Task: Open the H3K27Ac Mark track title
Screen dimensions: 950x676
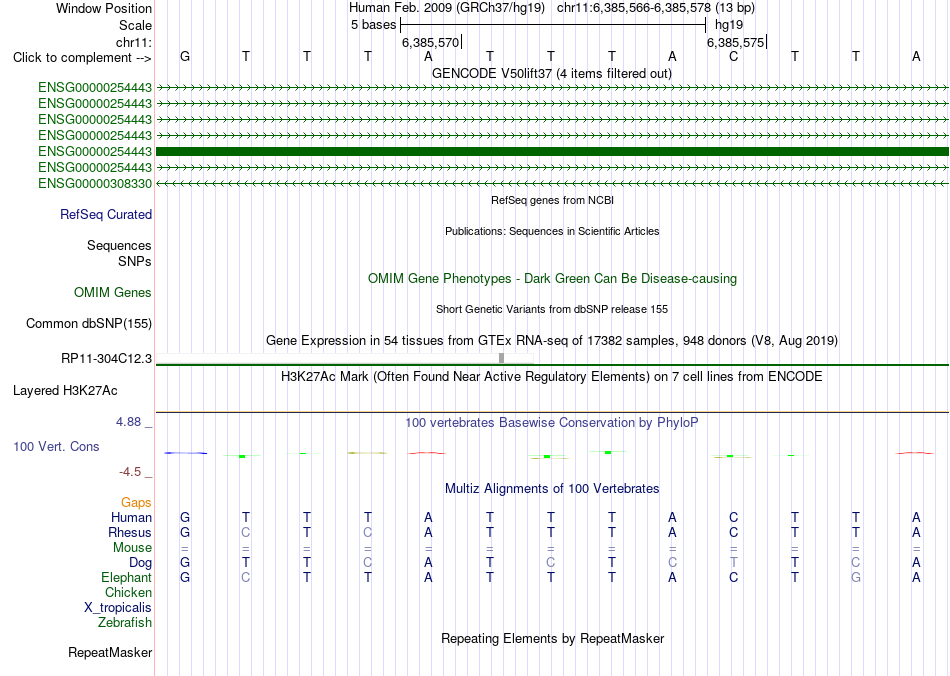Action: click(x=552, y=377)
